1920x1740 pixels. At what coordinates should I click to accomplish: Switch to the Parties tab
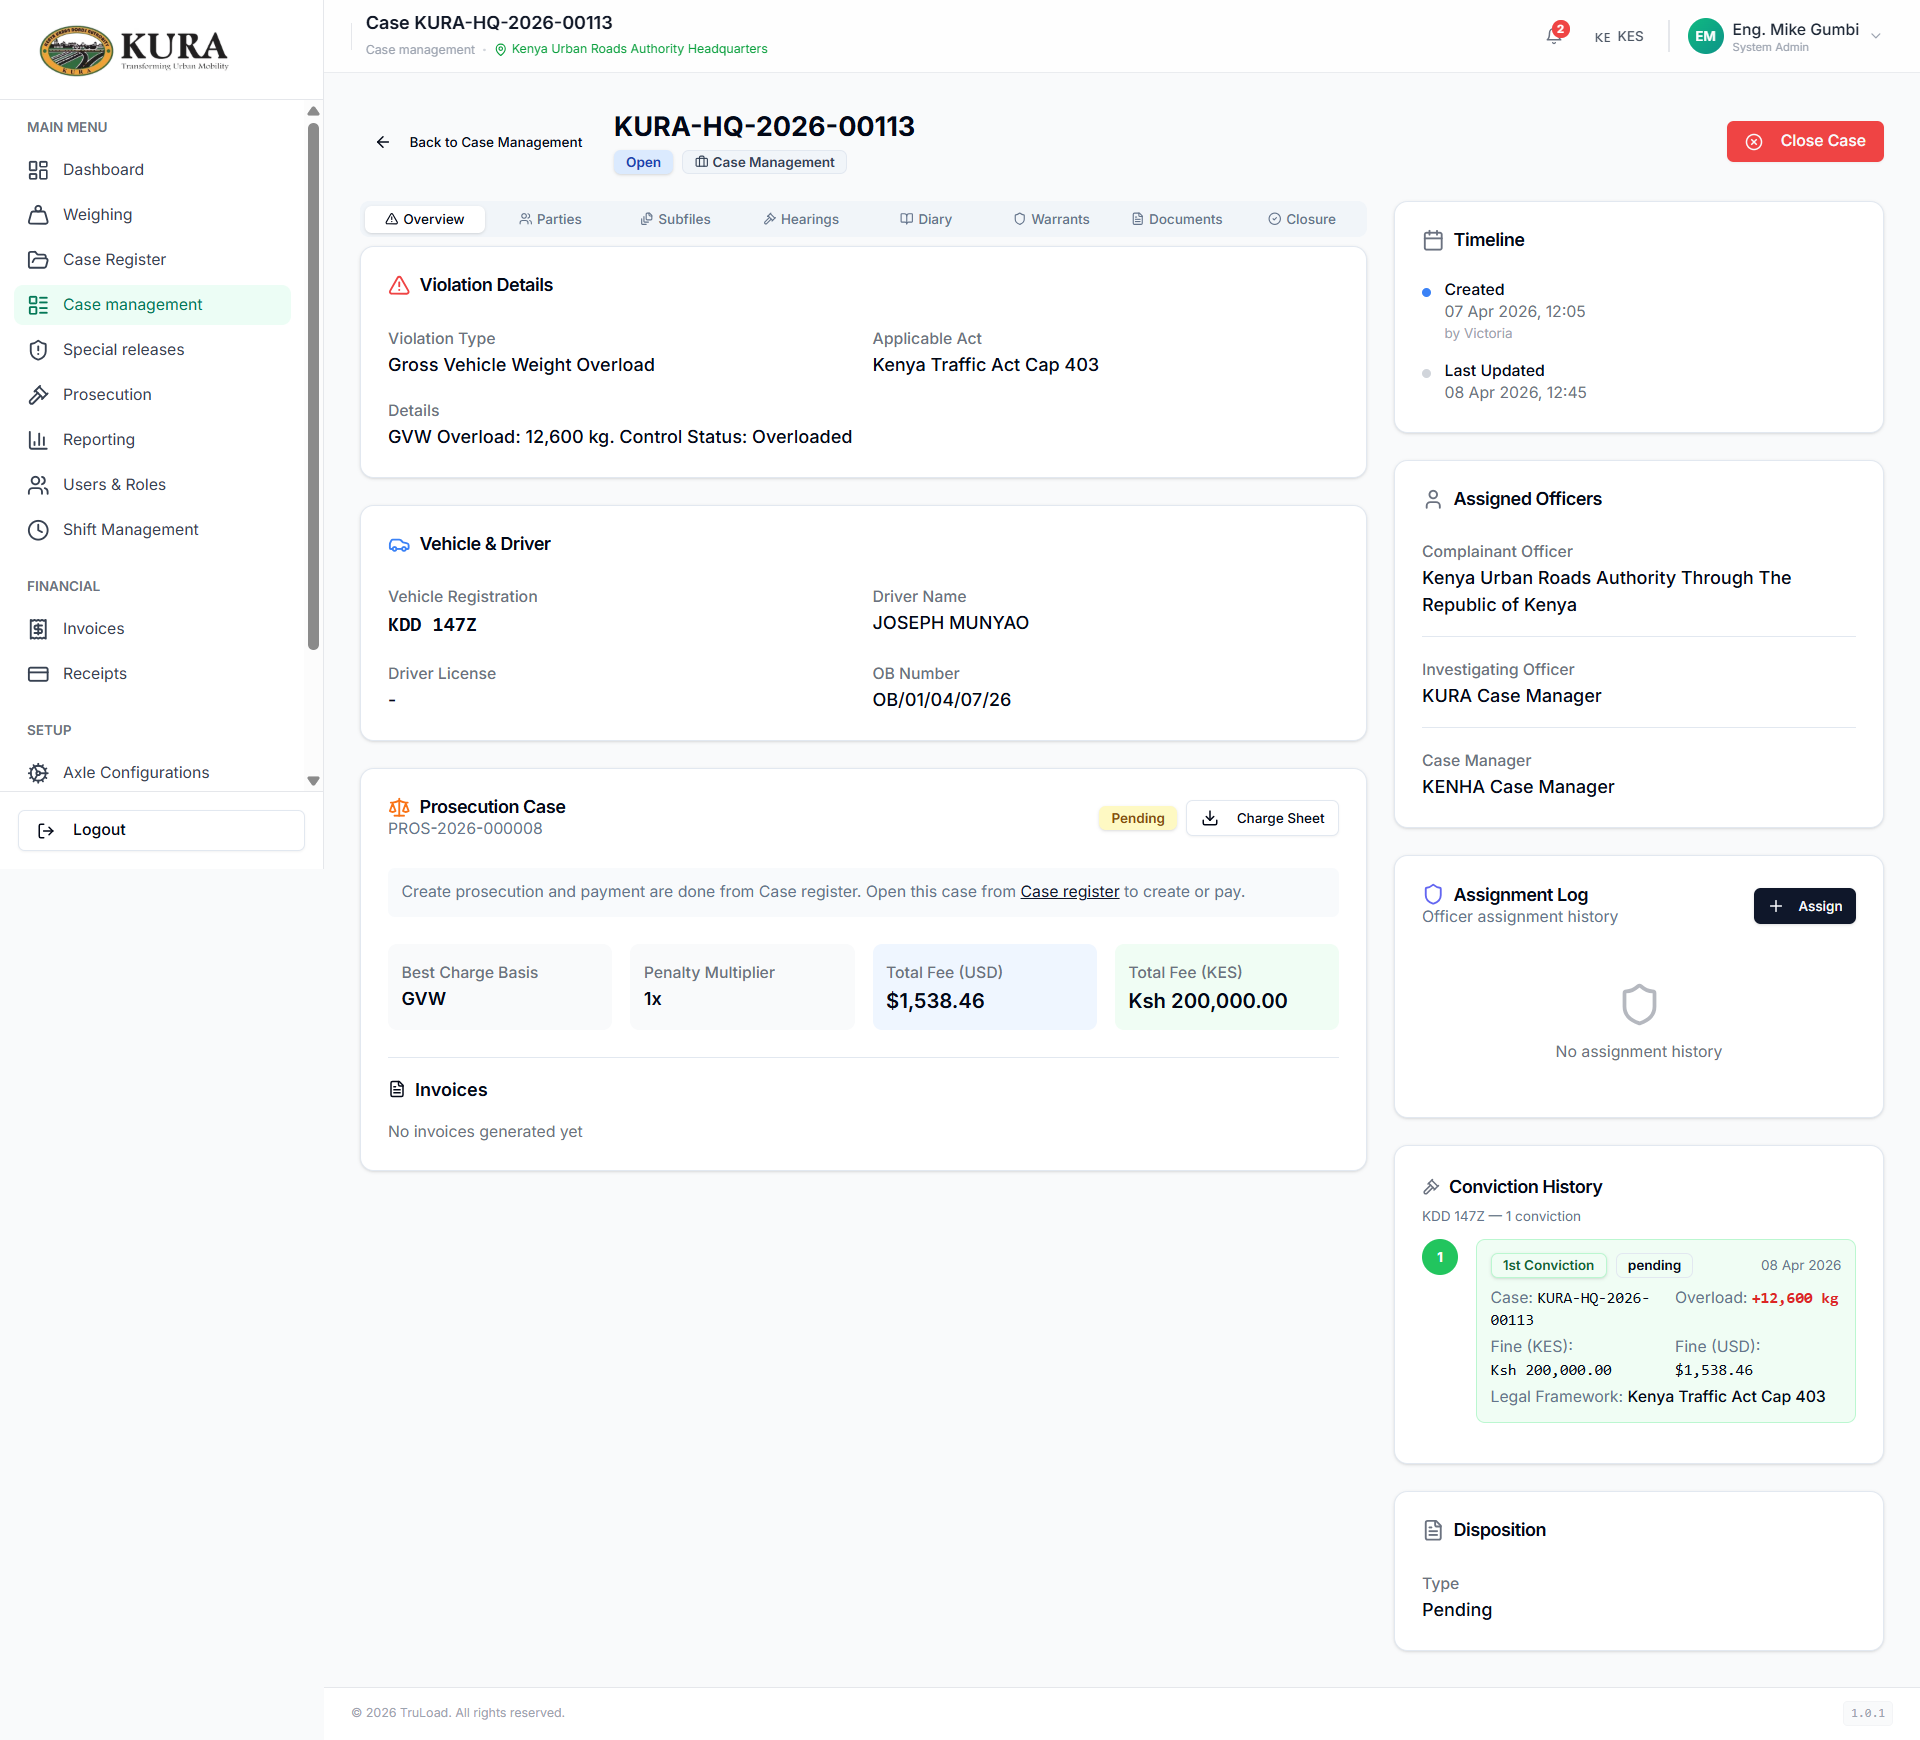550,220
